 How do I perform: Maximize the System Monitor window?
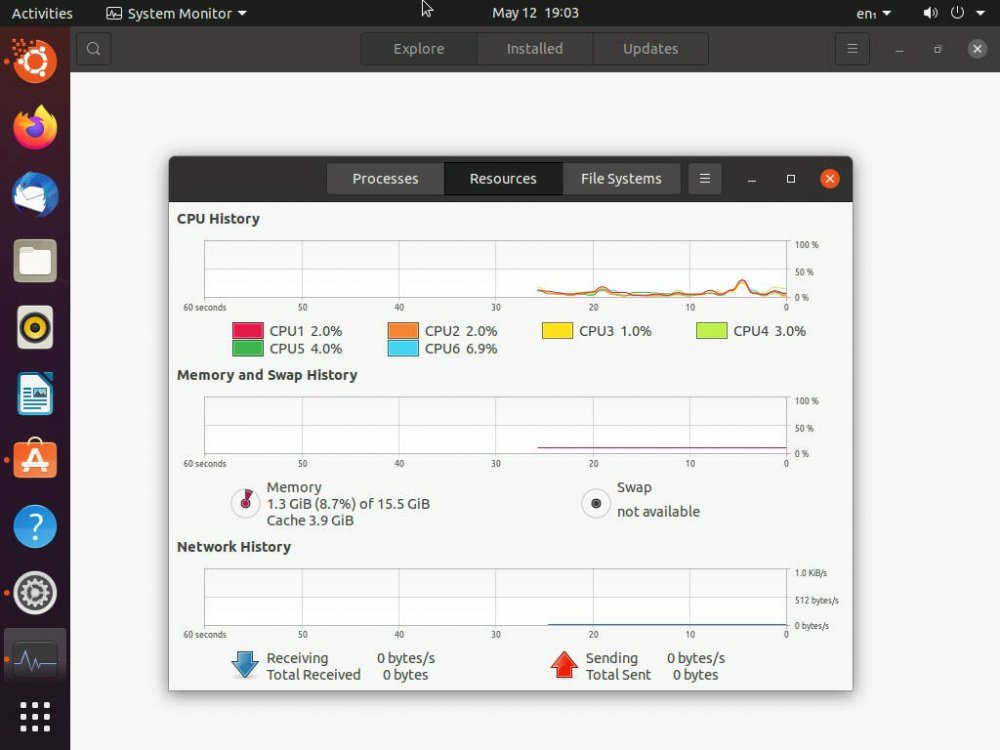tap(791, 179)
